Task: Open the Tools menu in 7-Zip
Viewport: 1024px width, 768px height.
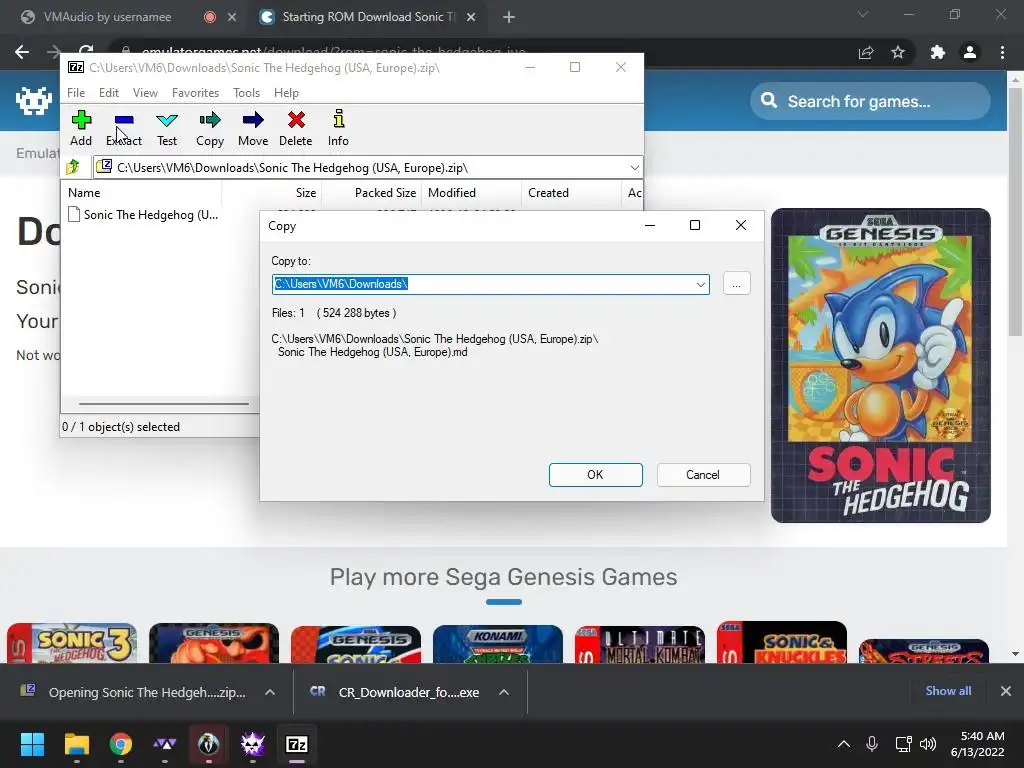Action: click(x=246, y=93)
